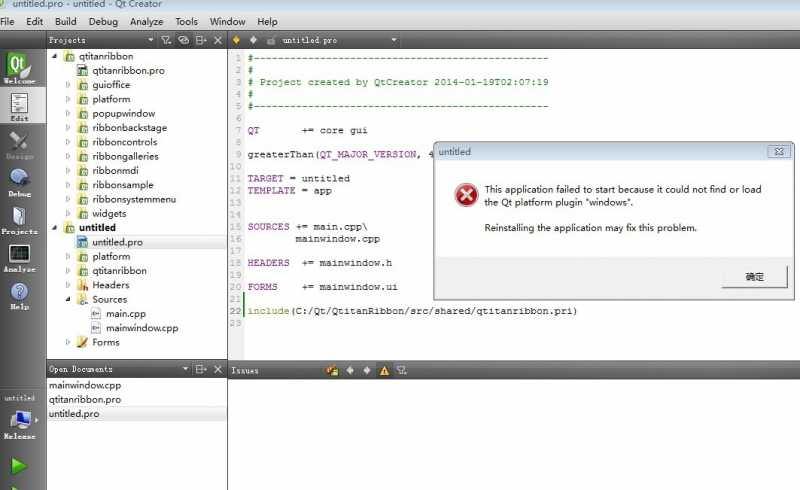Screen dimensions: 800x490
Task: Open the Build menu
Action: (65, 21)
